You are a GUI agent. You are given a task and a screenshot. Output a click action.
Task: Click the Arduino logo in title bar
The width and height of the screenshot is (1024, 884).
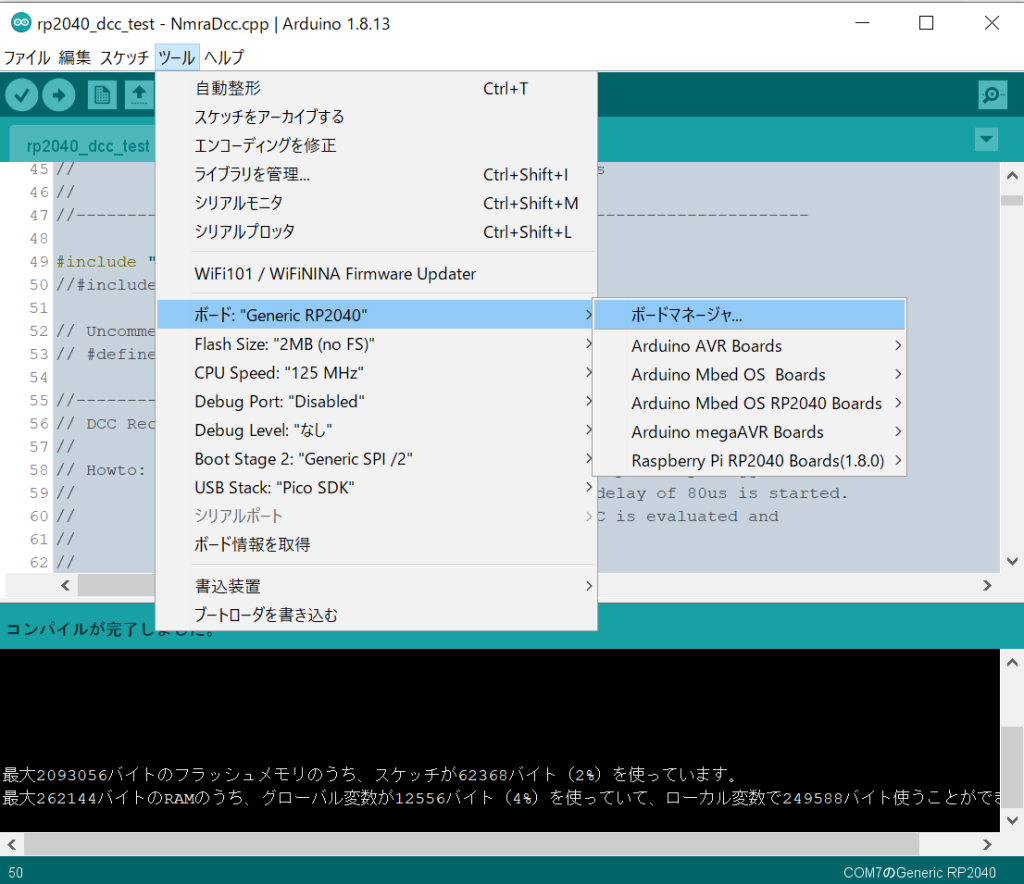(20, 22)
